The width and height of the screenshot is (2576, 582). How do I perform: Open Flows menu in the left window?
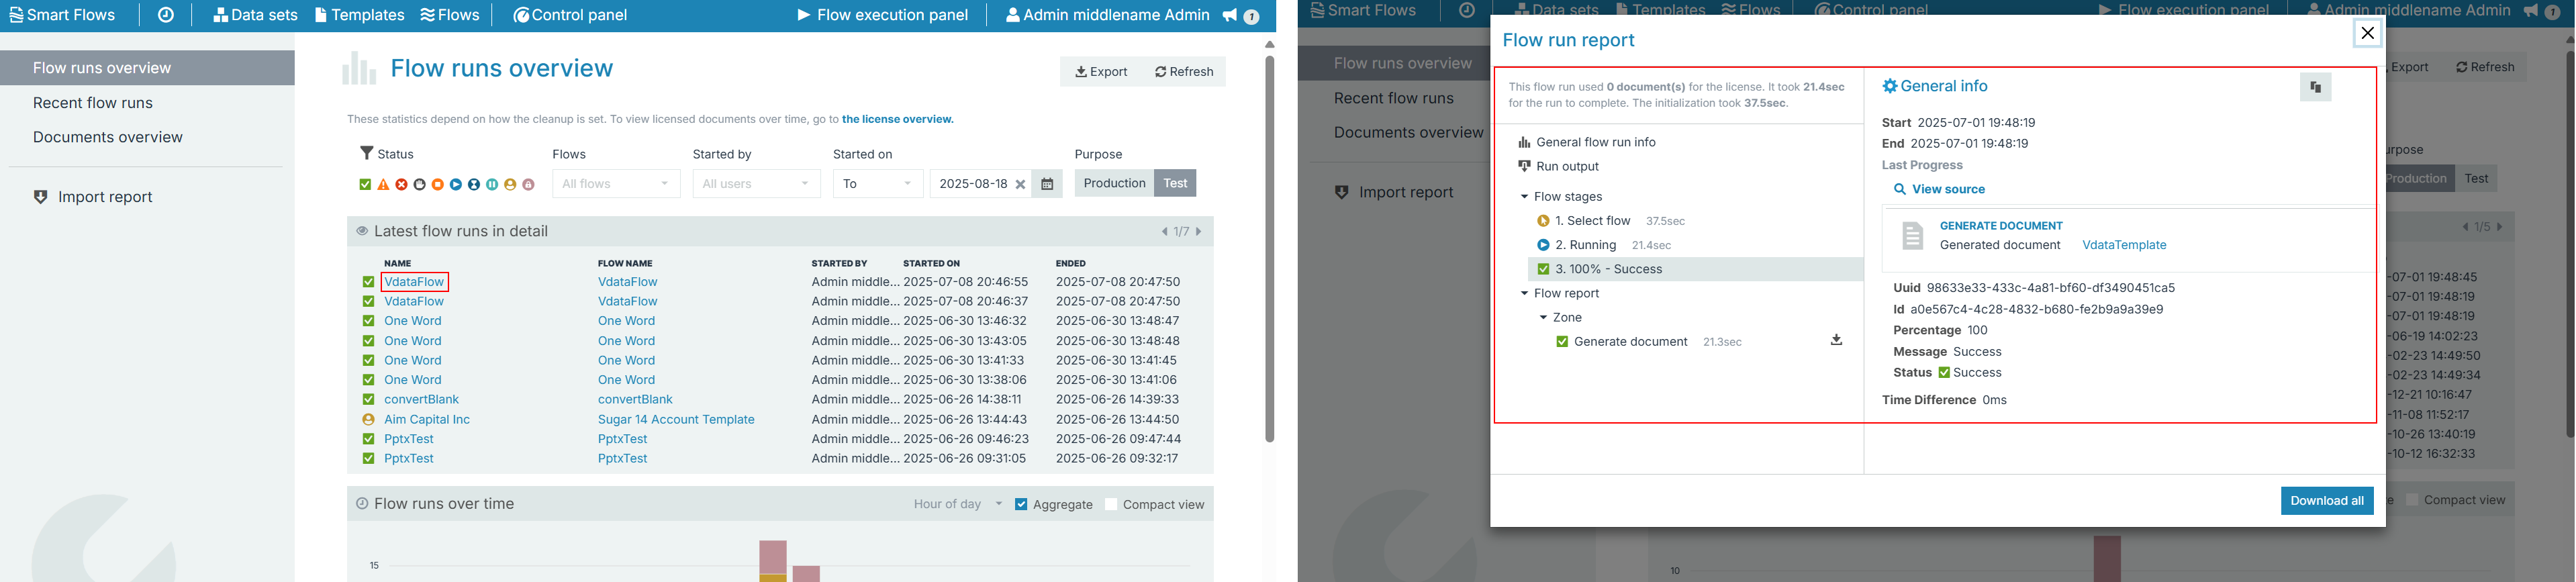(x=450, y=15)
